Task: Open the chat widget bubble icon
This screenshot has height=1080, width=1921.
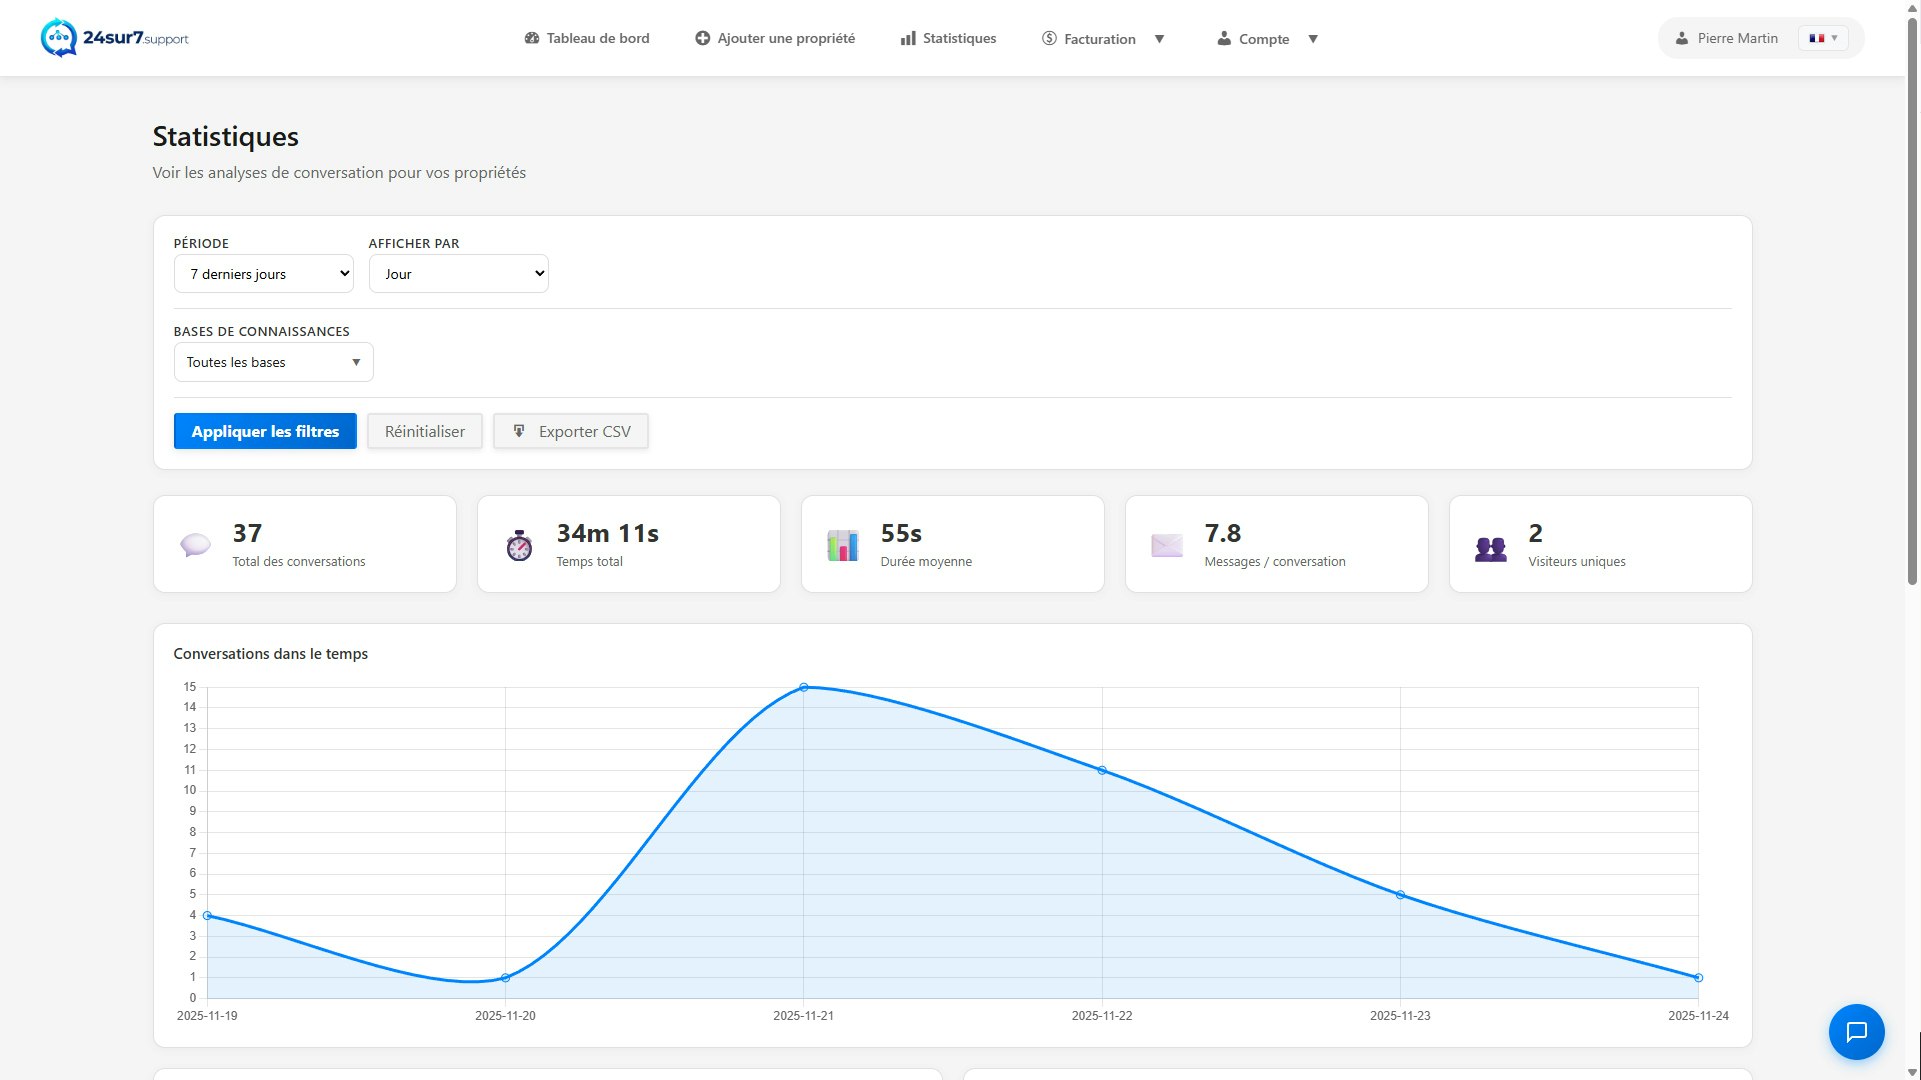Action: tap(1856, 1031)
